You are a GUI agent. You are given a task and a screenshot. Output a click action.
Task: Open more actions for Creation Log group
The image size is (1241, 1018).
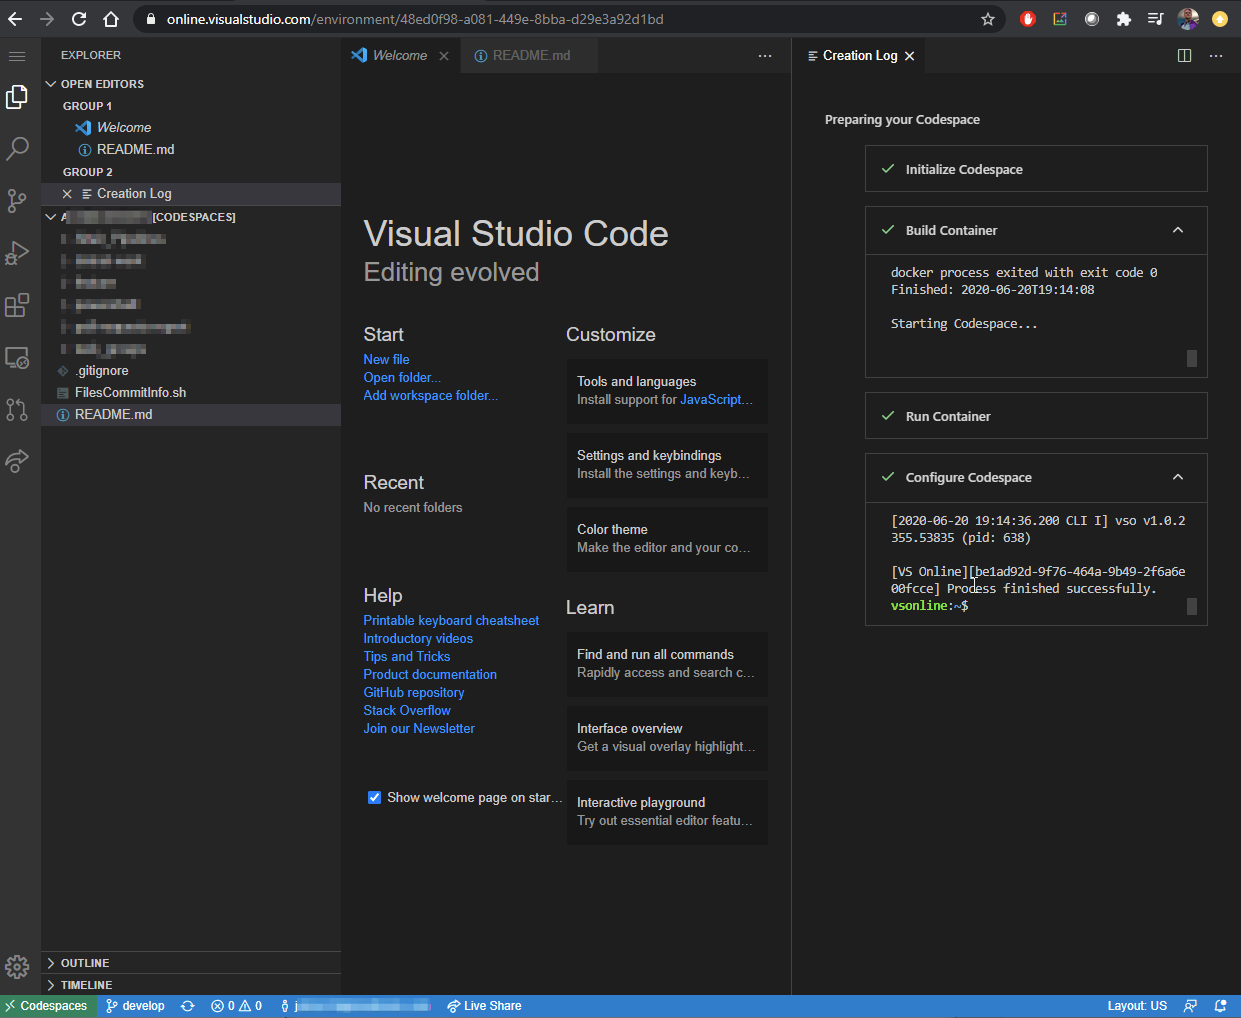coord(1216,56)
